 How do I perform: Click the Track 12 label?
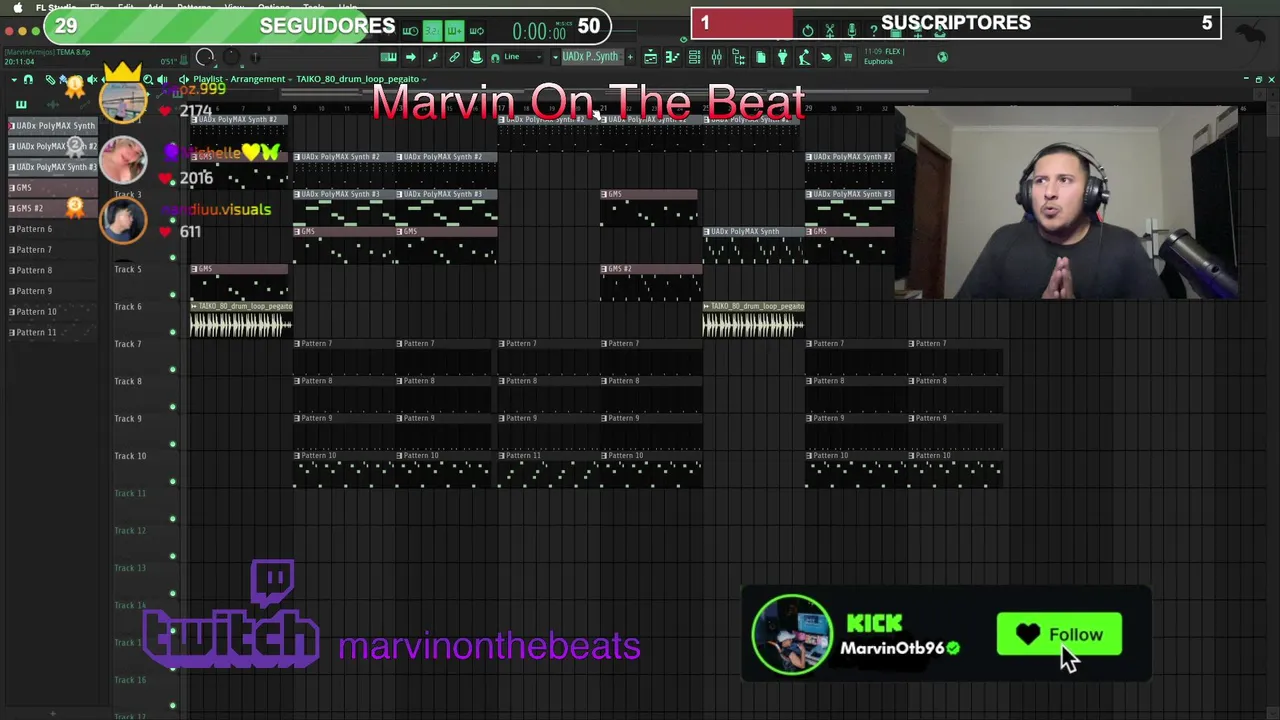[x=130, y=530]
